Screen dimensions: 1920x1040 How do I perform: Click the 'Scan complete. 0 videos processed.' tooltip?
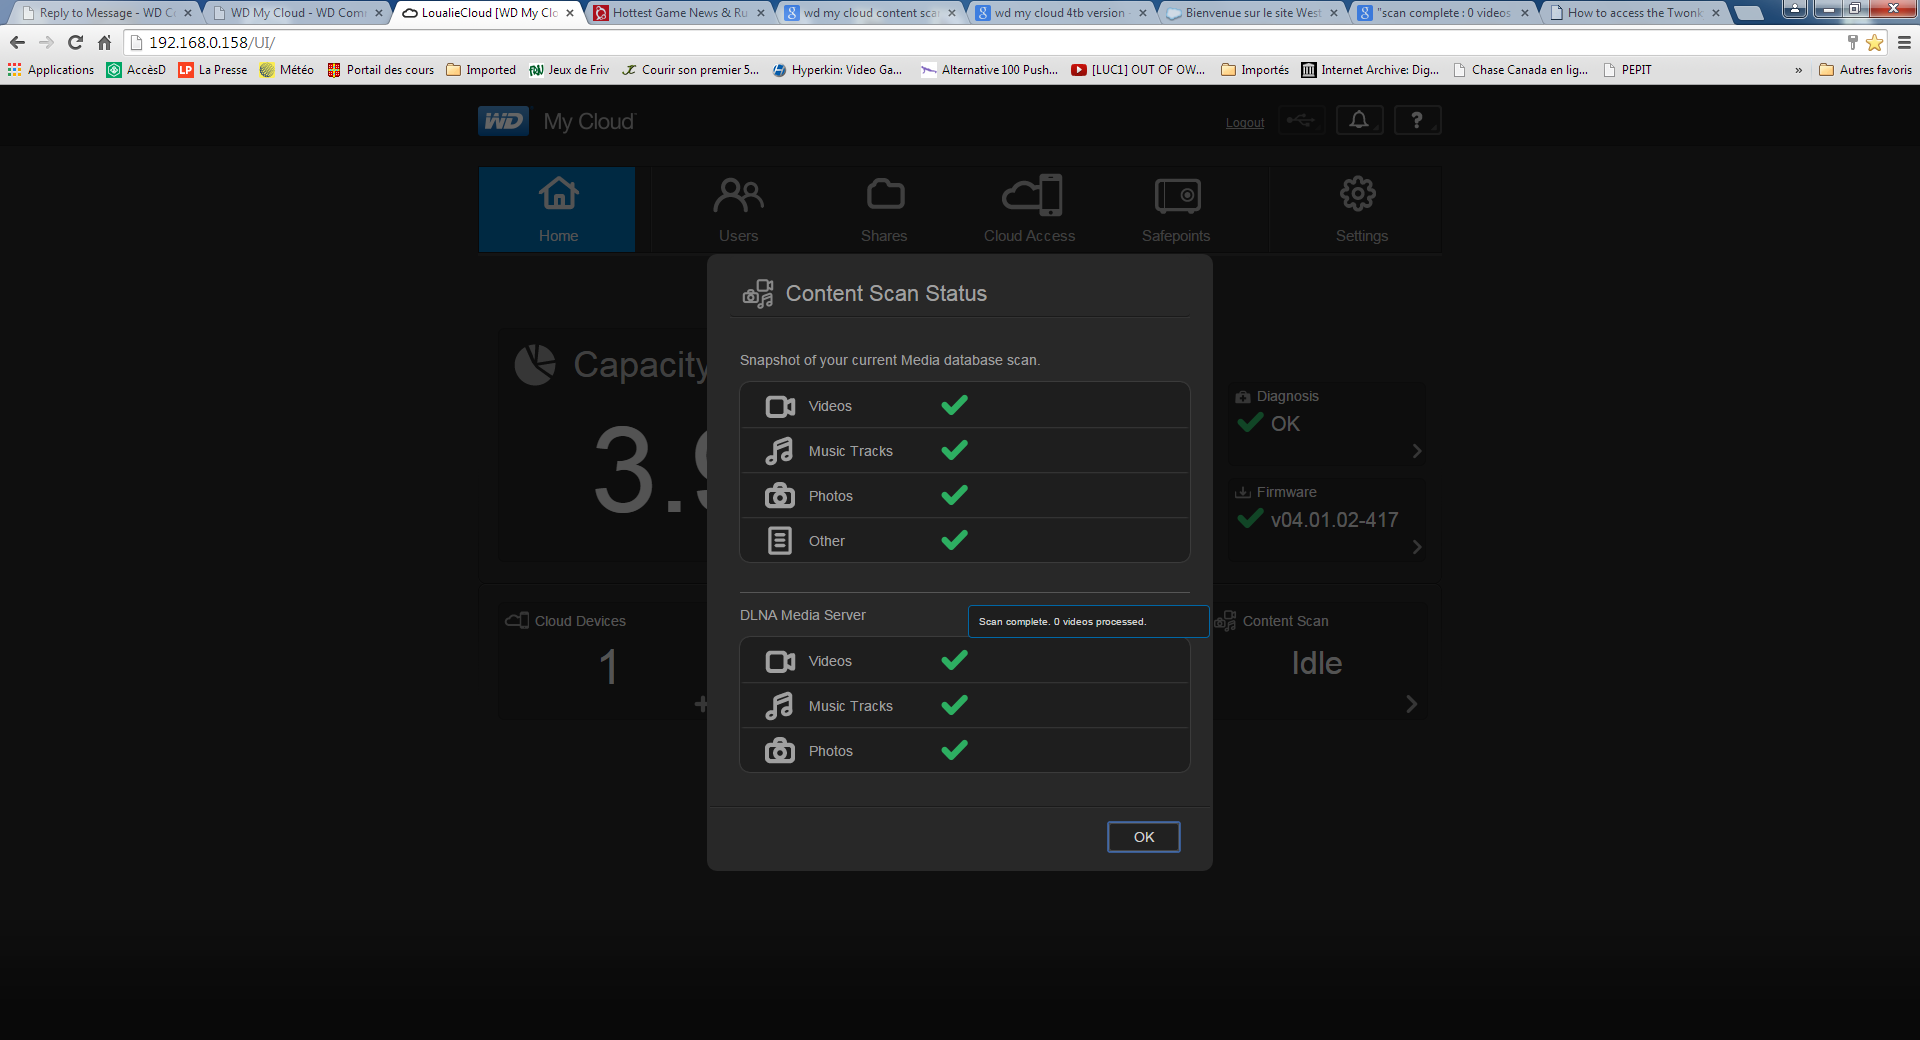coord(1088,622)
